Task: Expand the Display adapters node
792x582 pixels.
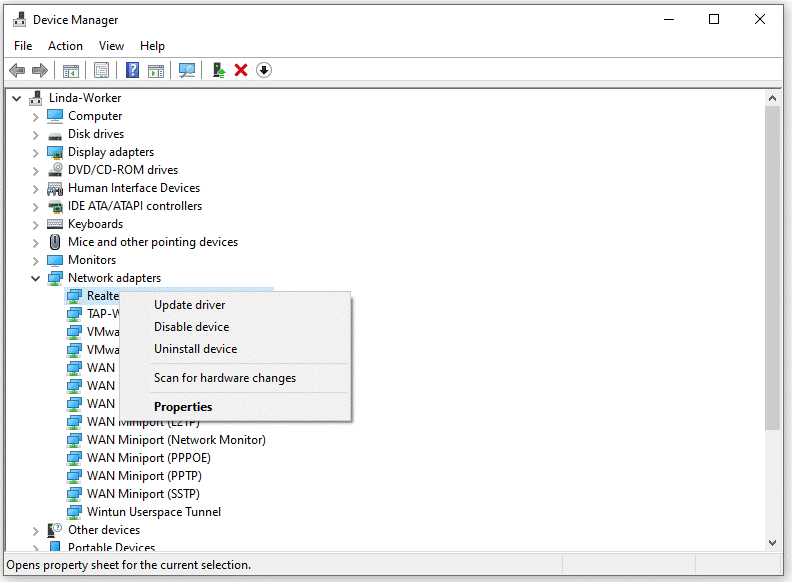Action: point(36,152)
